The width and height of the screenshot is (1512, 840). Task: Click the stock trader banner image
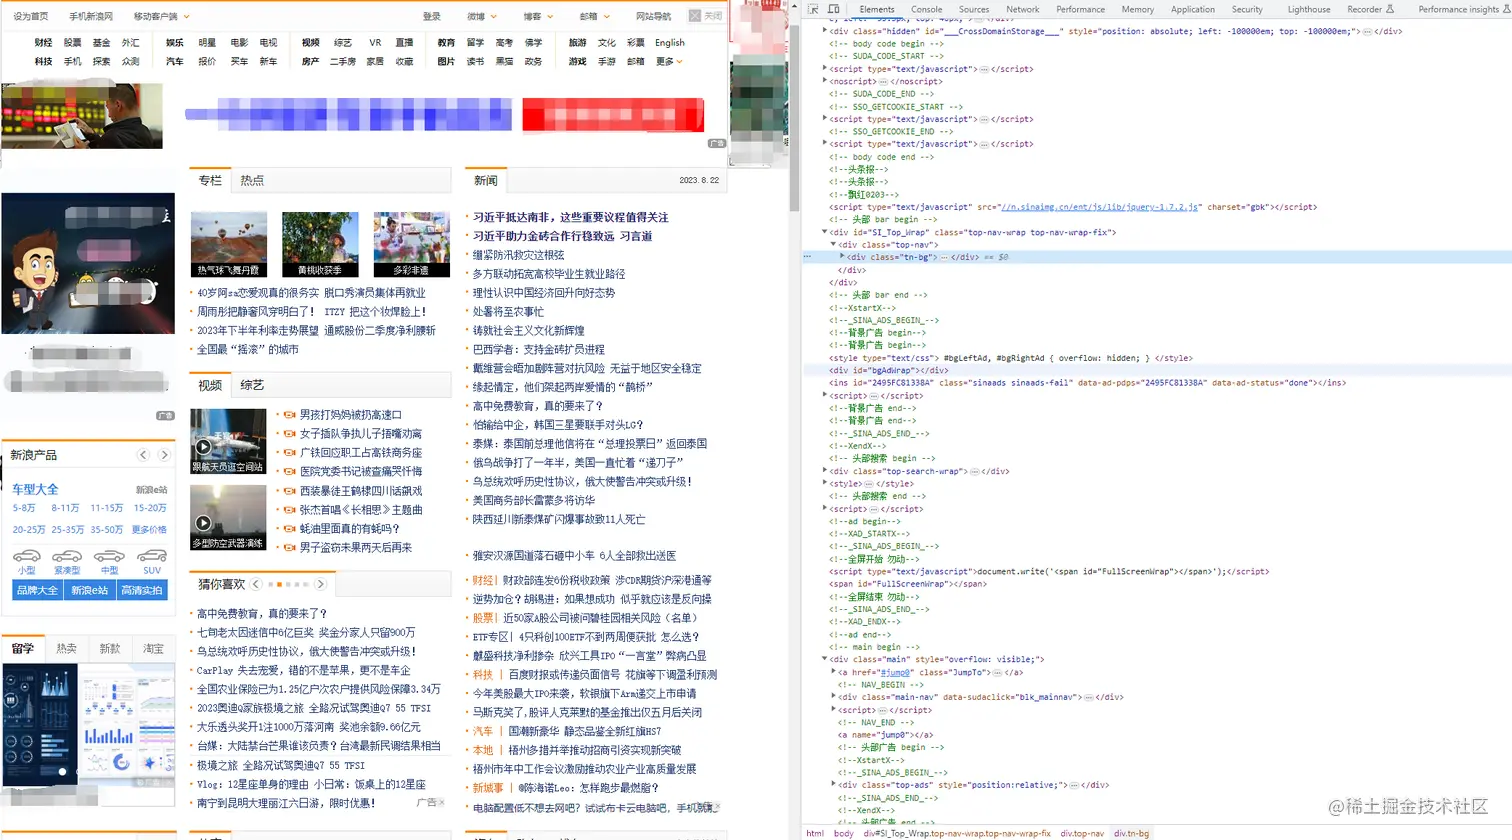coord(82,116)
